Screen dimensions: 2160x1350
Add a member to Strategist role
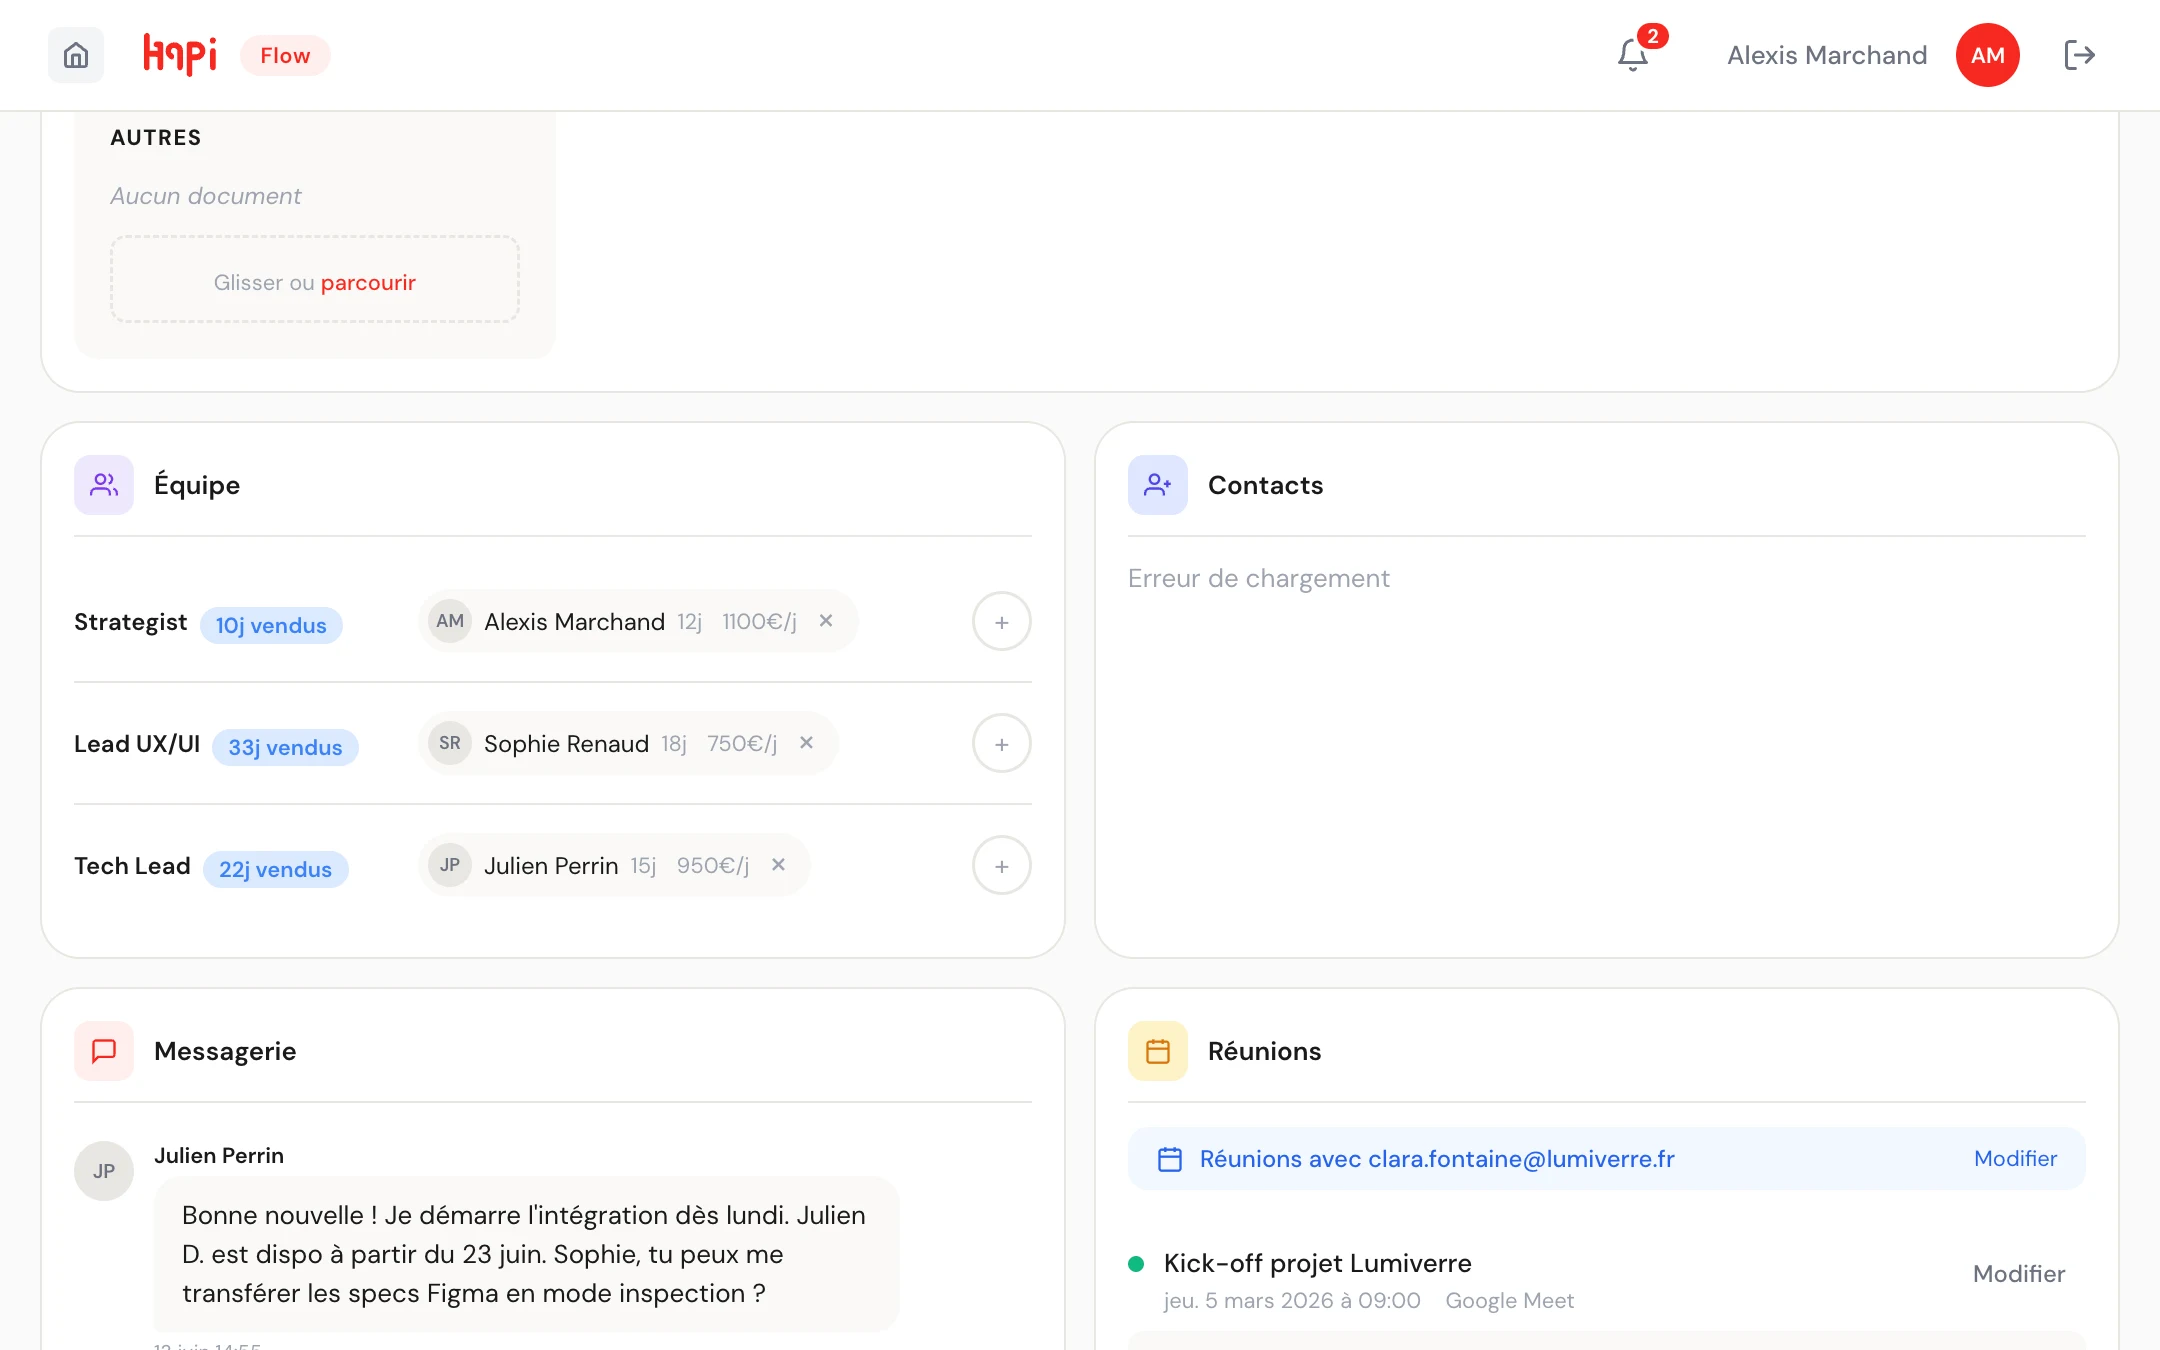coord(1002,622)
